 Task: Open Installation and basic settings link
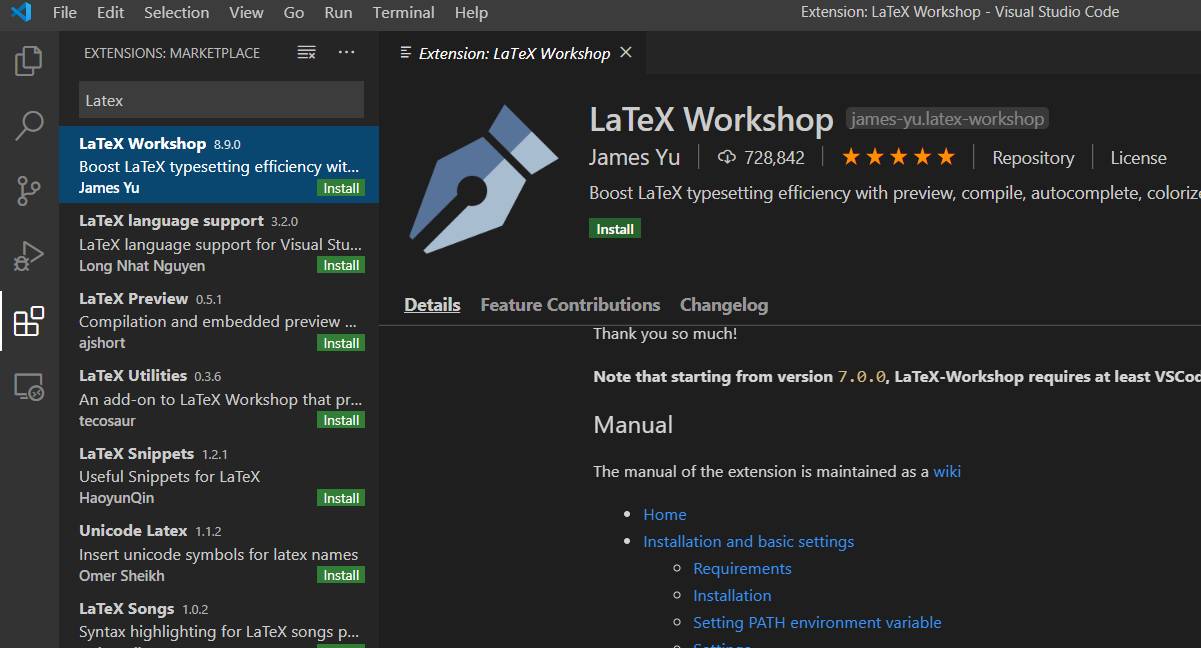click(x=749, y=541)
